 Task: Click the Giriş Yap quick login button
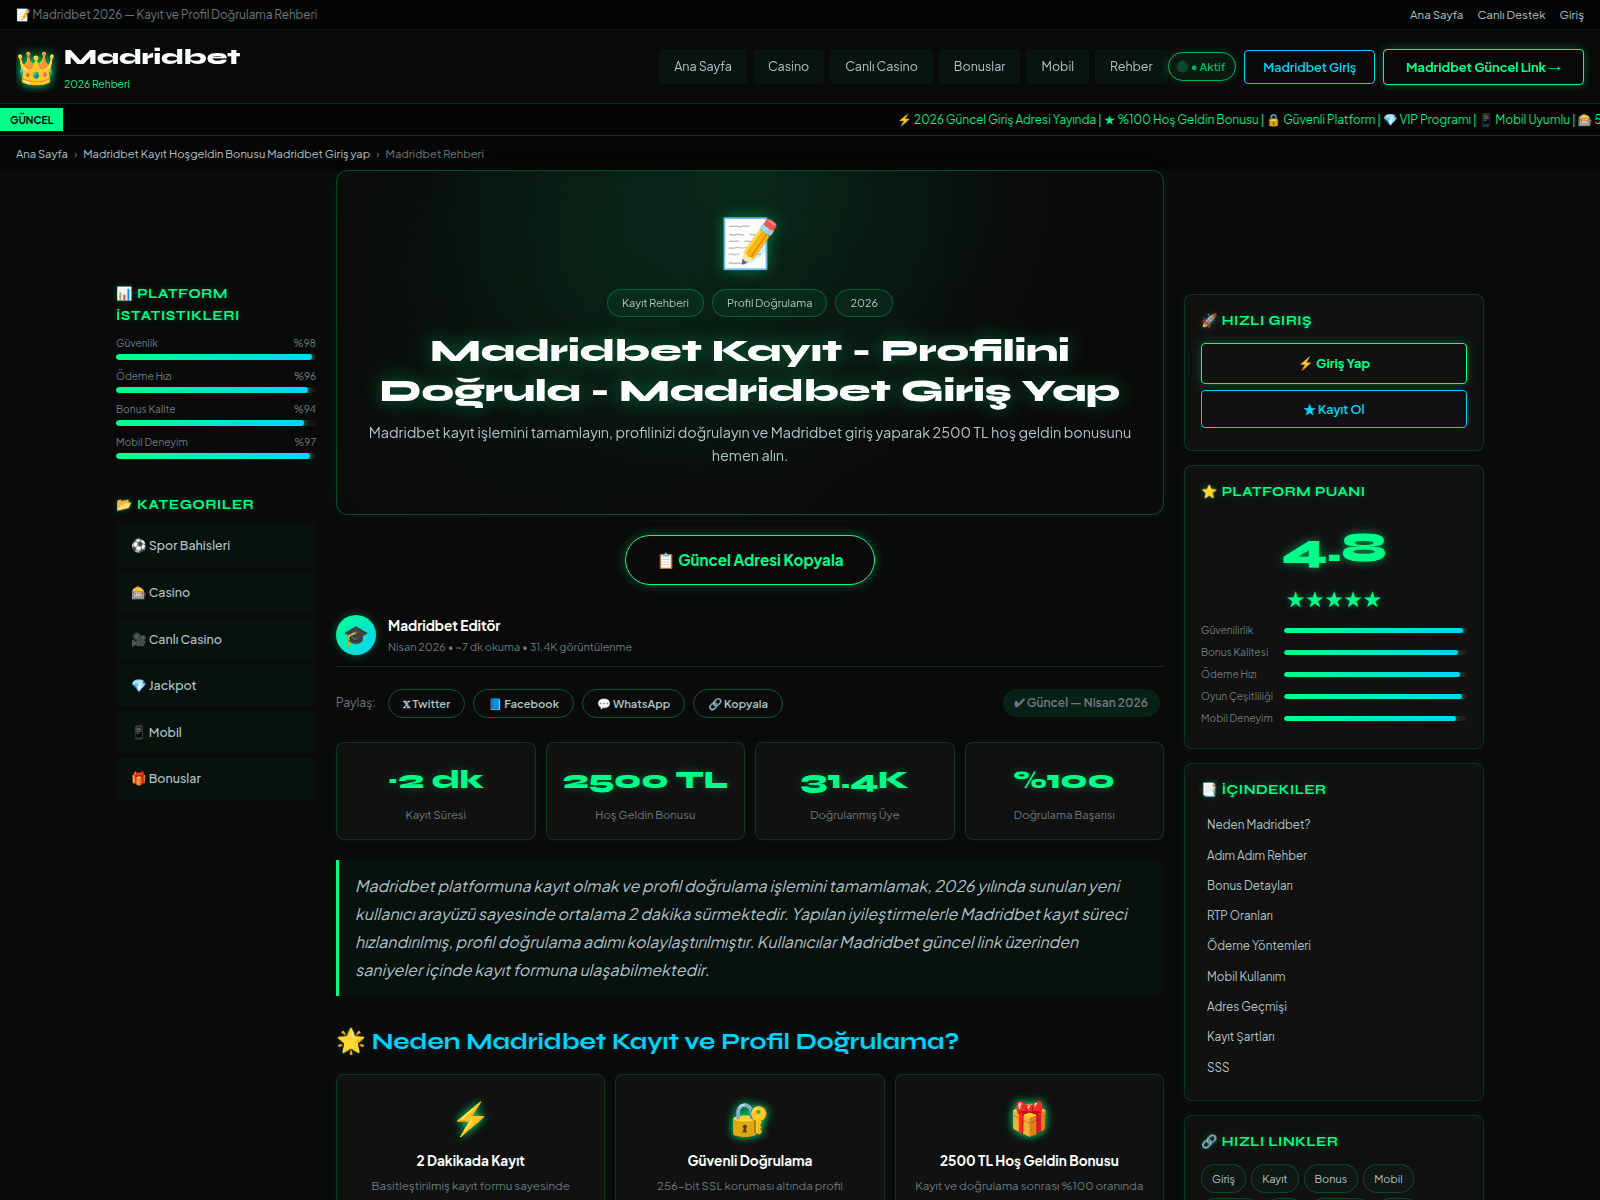pos(1333,363)
